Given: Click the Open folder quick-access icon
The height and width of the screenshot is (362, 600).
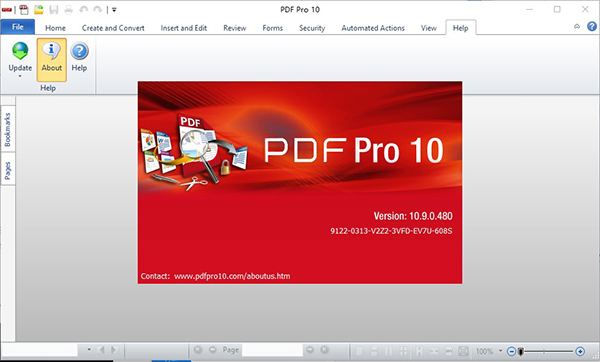Looking at the screenshot, I should coord(39,10).
